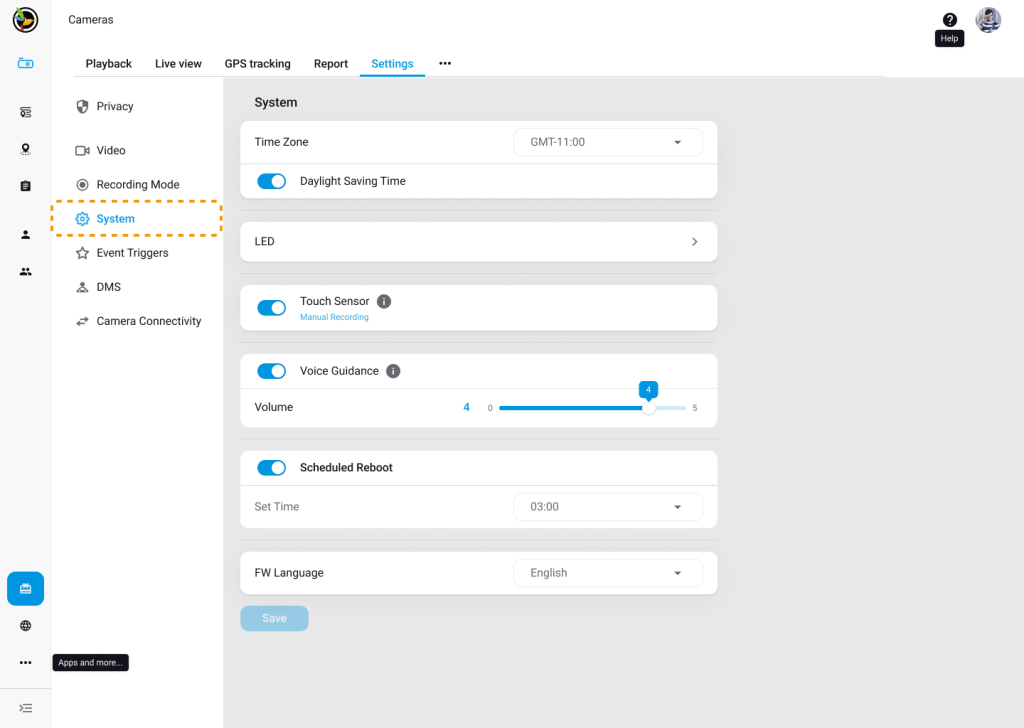
Task: Open the groups (two people) sidebar icon
Action: point(25,271)
